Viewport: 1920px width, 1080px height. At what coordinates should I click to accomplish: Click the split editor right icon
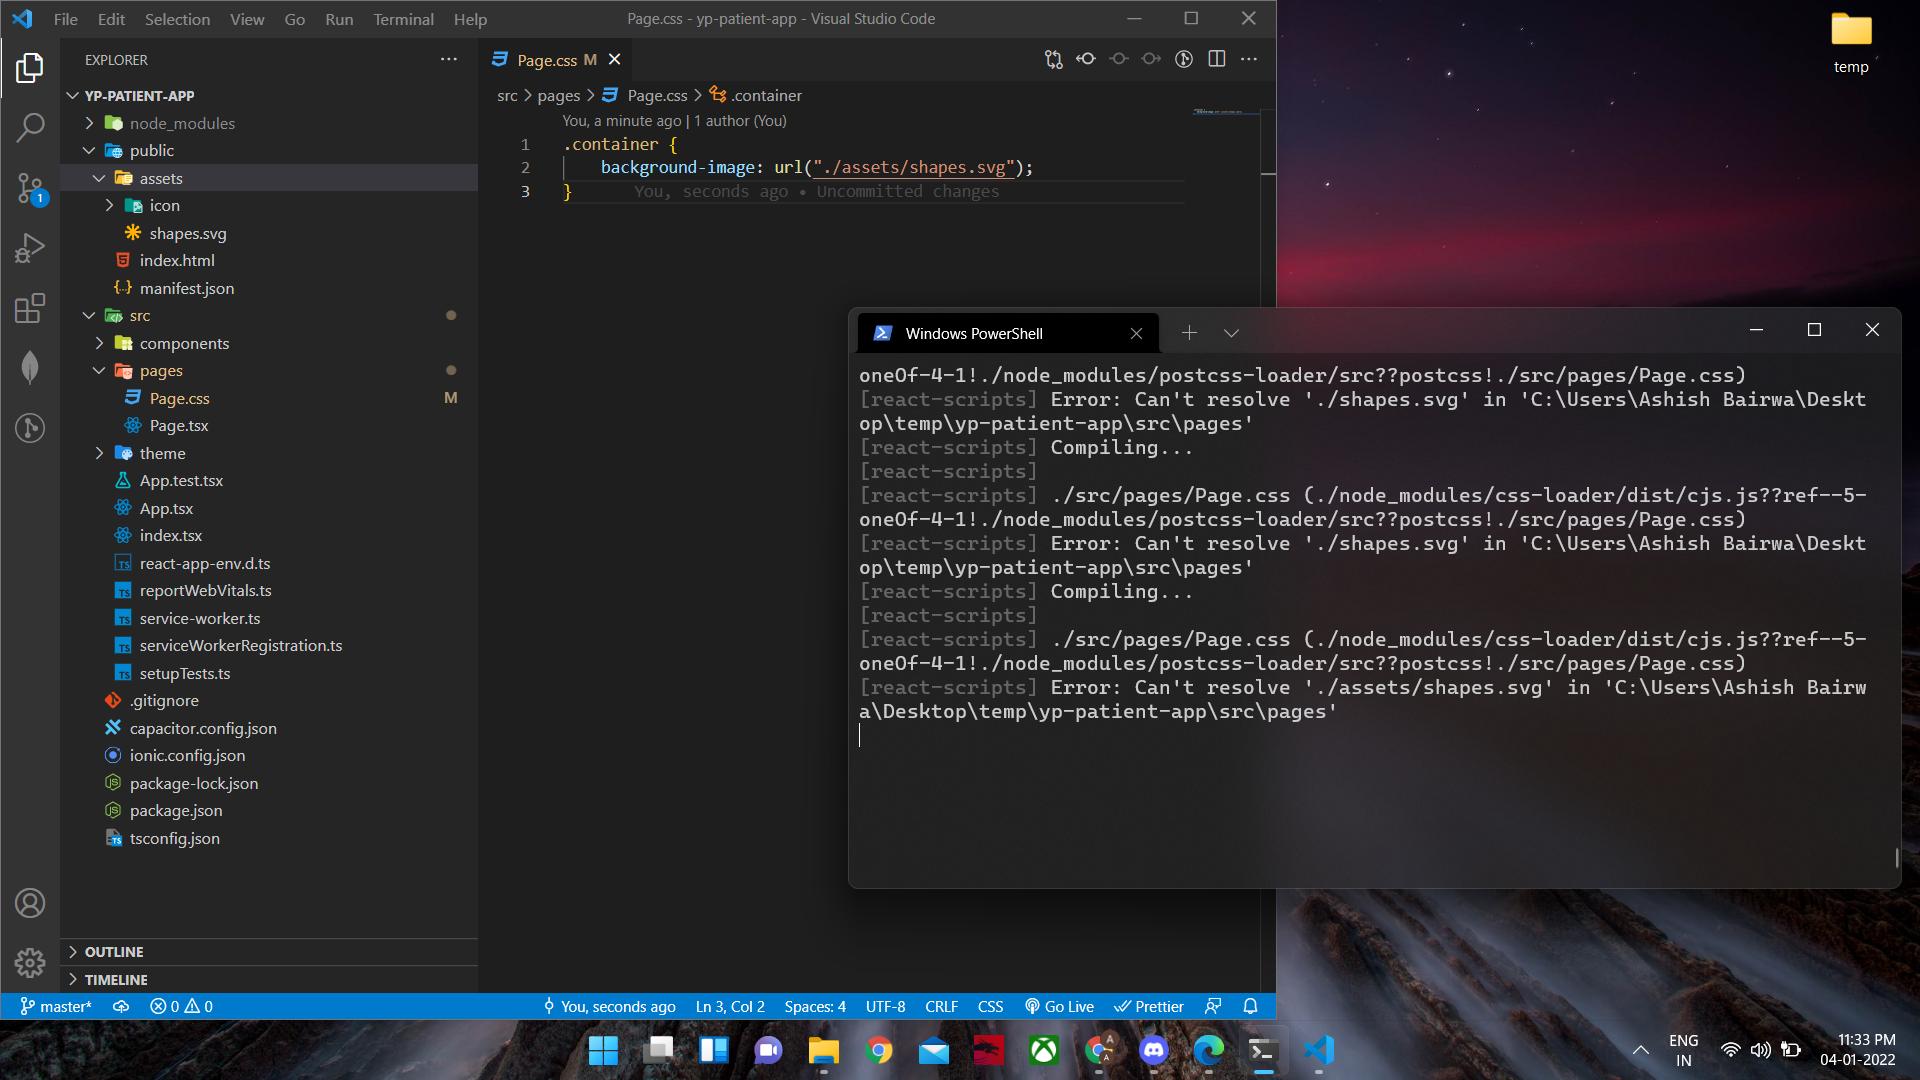pyautogui.click(x=1217, y=59)
